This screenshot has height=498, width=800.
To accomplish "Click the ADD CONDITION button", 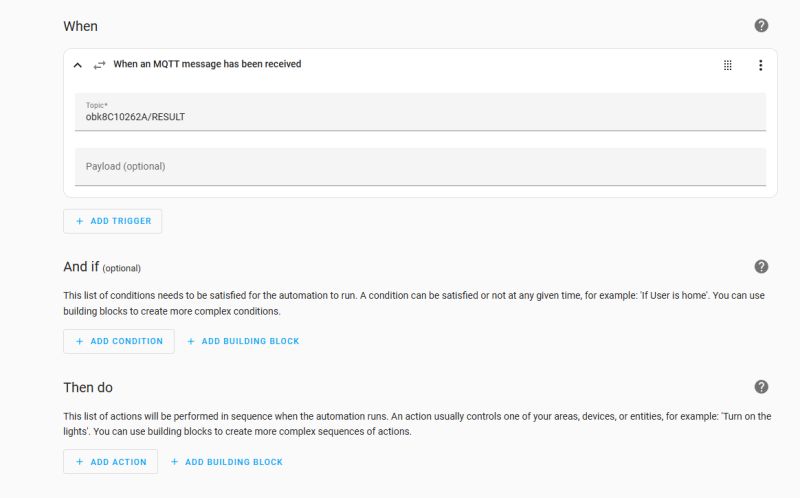I will [x=118, y=341].
